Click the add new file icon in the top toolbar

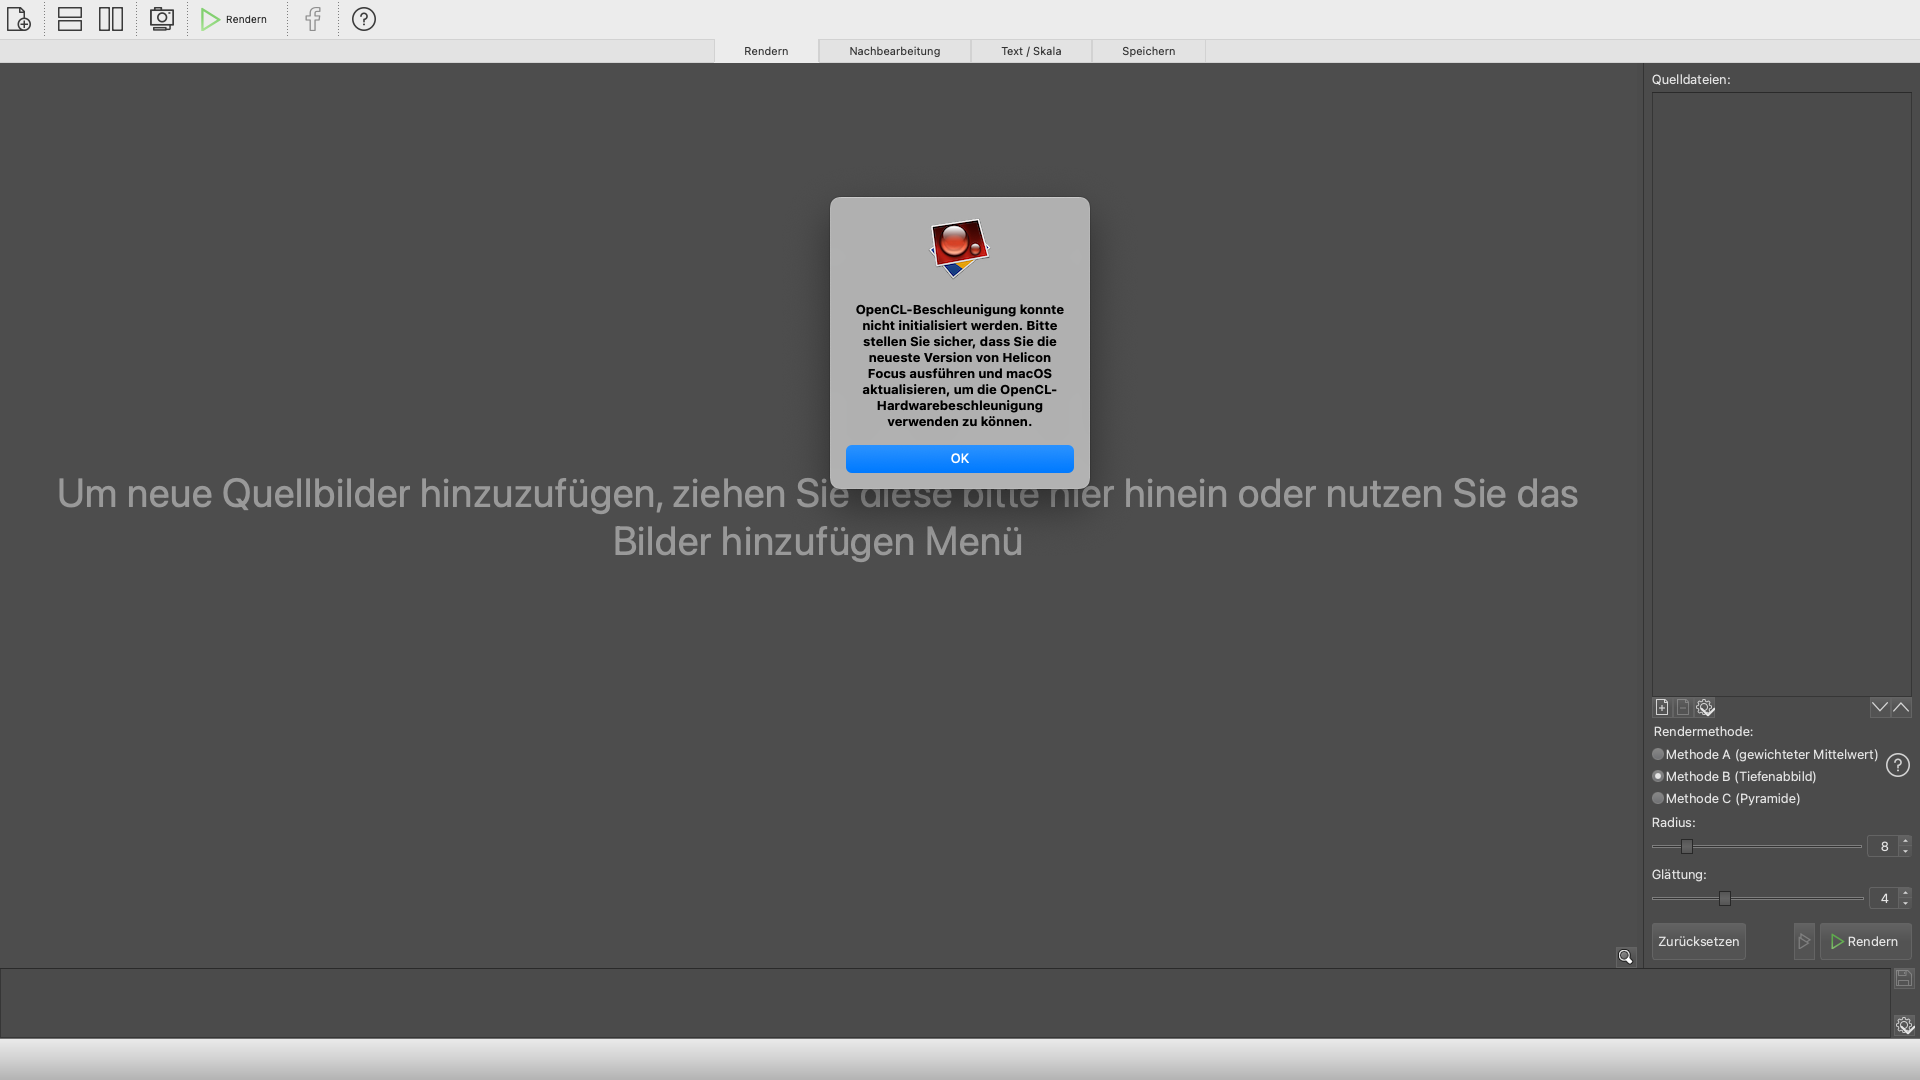(x=19, y=19)
